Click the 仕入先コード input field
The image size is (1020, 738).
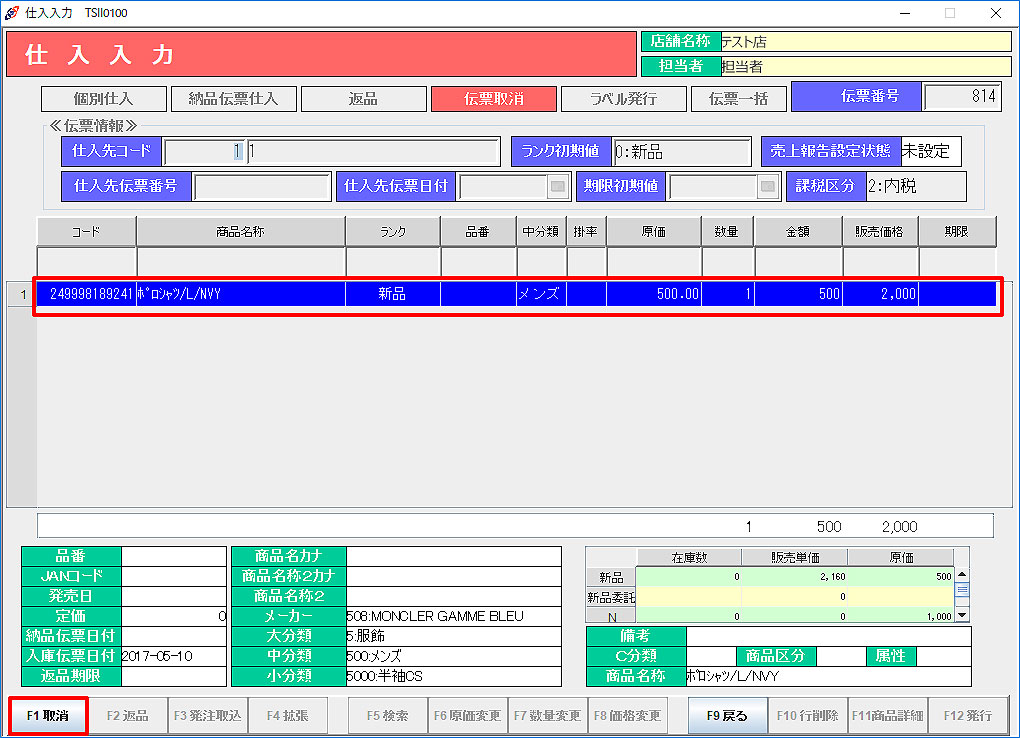[x=205, y=152]
